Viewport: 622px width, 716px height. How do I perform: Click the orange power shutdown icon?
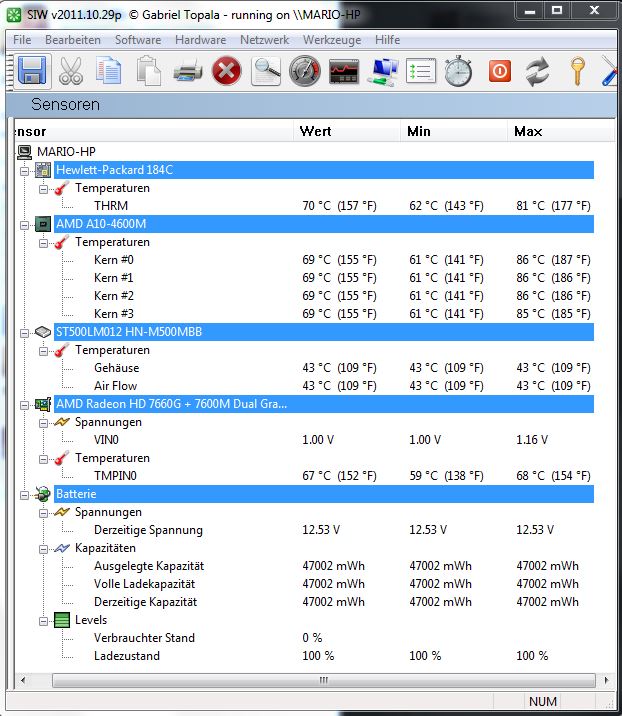coord(500,71)
